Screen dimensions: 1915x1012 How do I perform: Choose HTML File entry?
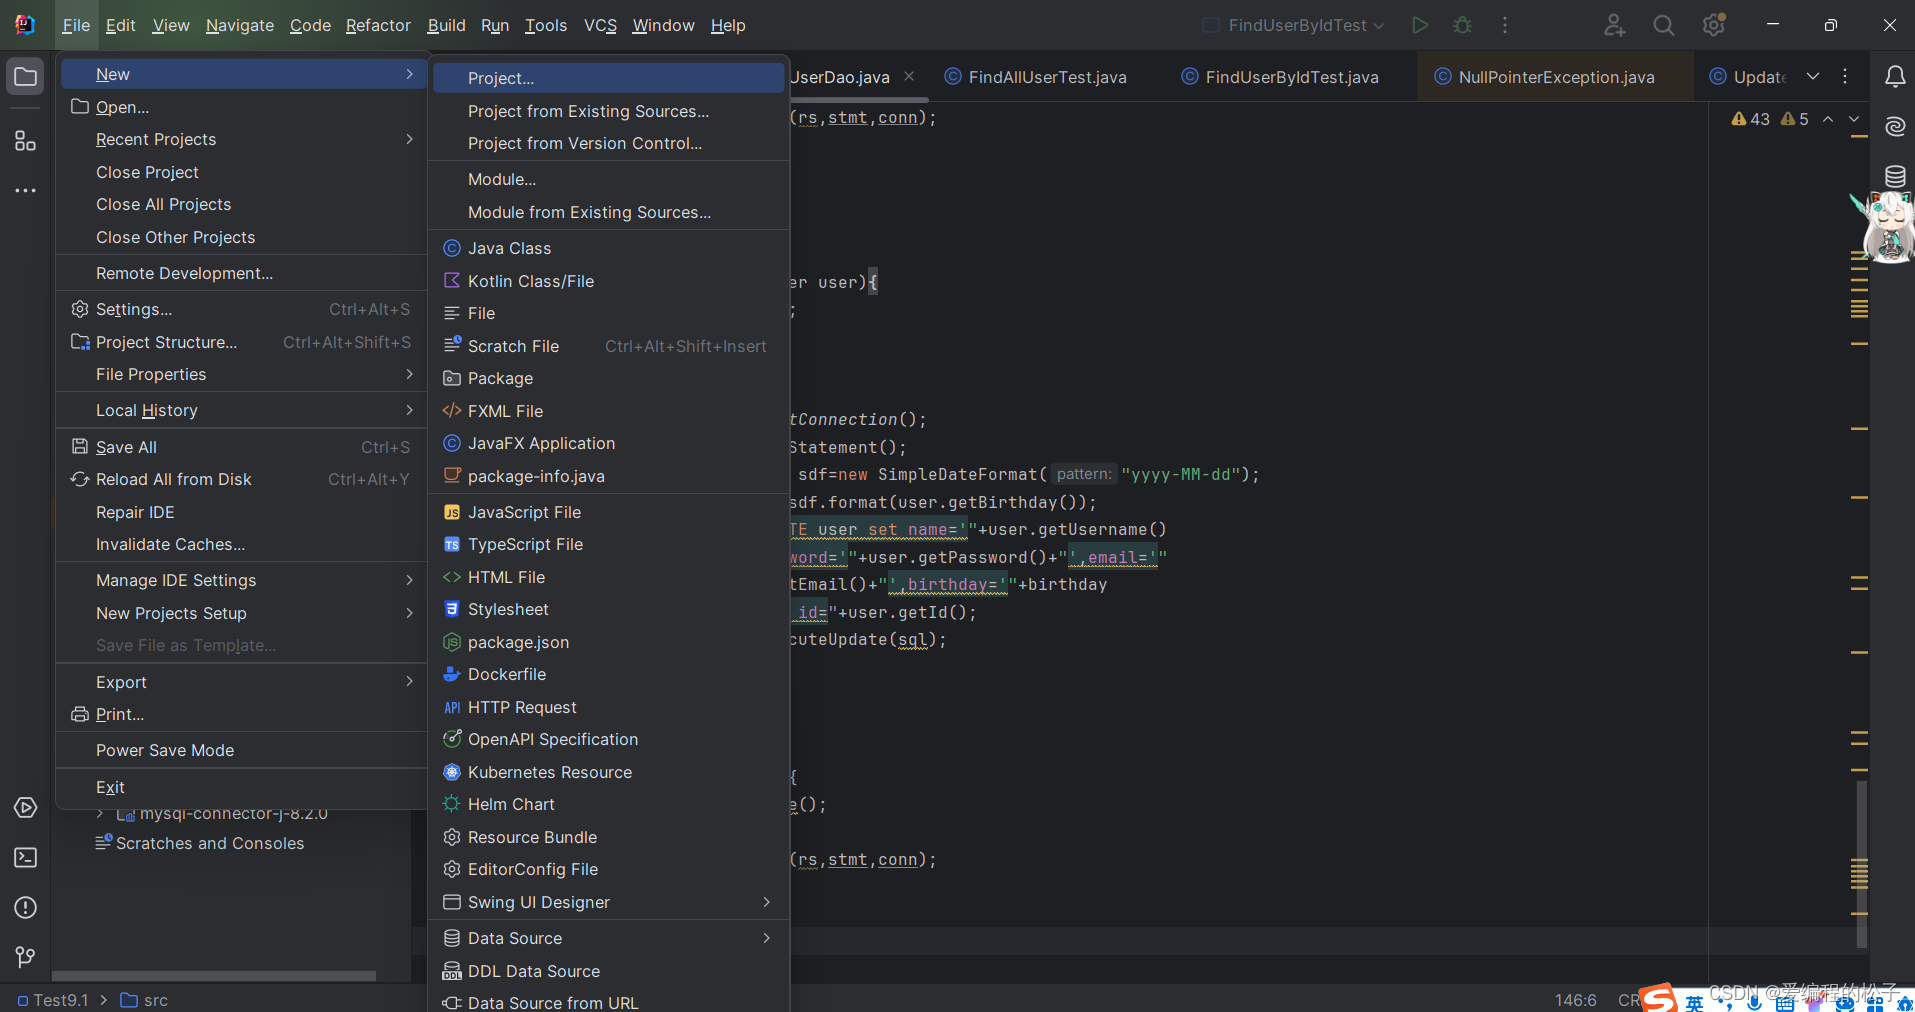(x=609, y=577)
